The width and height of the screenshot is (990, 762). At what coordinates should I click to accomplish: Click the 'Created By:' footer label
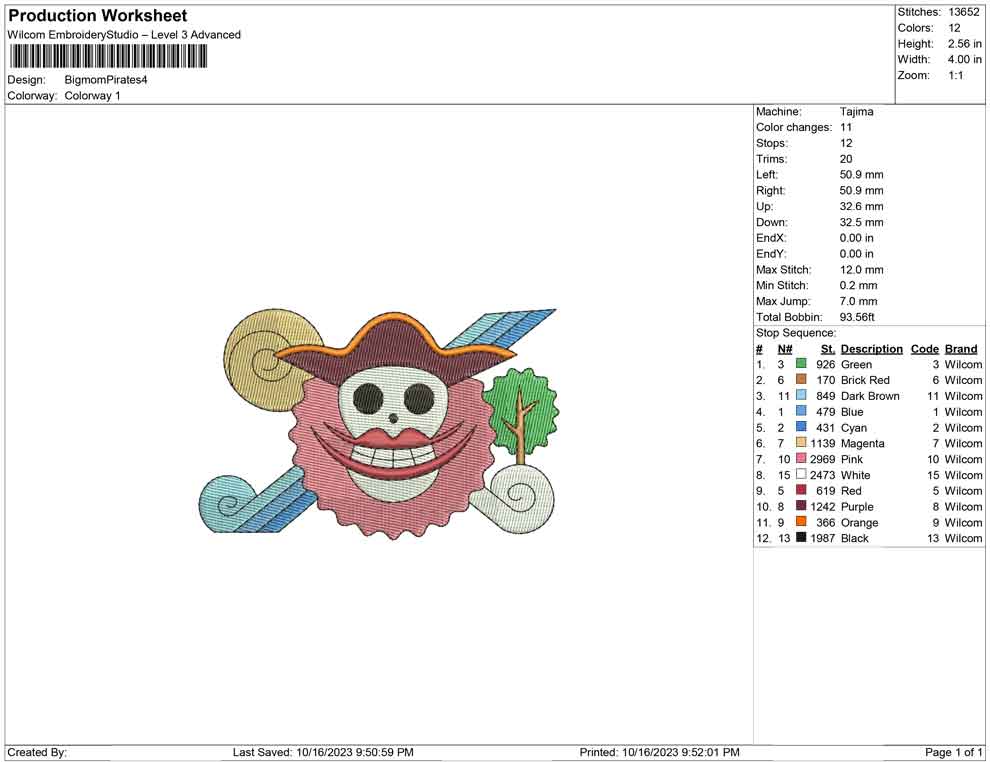click(x=37, y=752)
